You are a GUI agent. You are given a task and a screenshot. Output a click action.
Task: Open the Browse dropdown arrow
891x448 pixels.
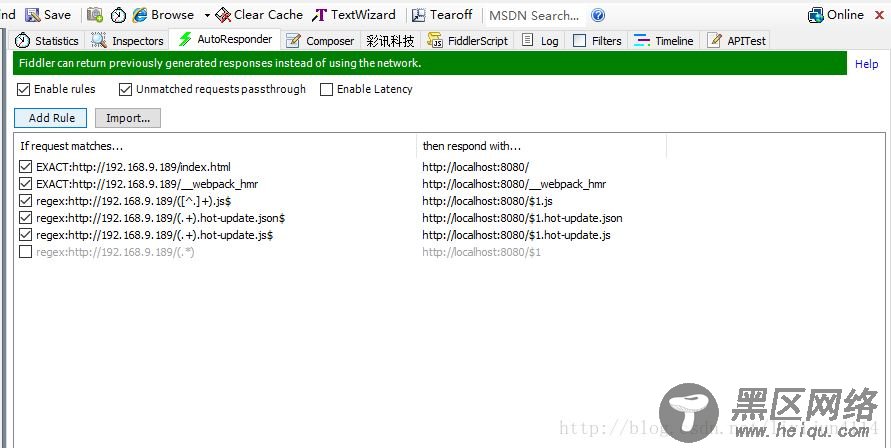pos(207,15)
